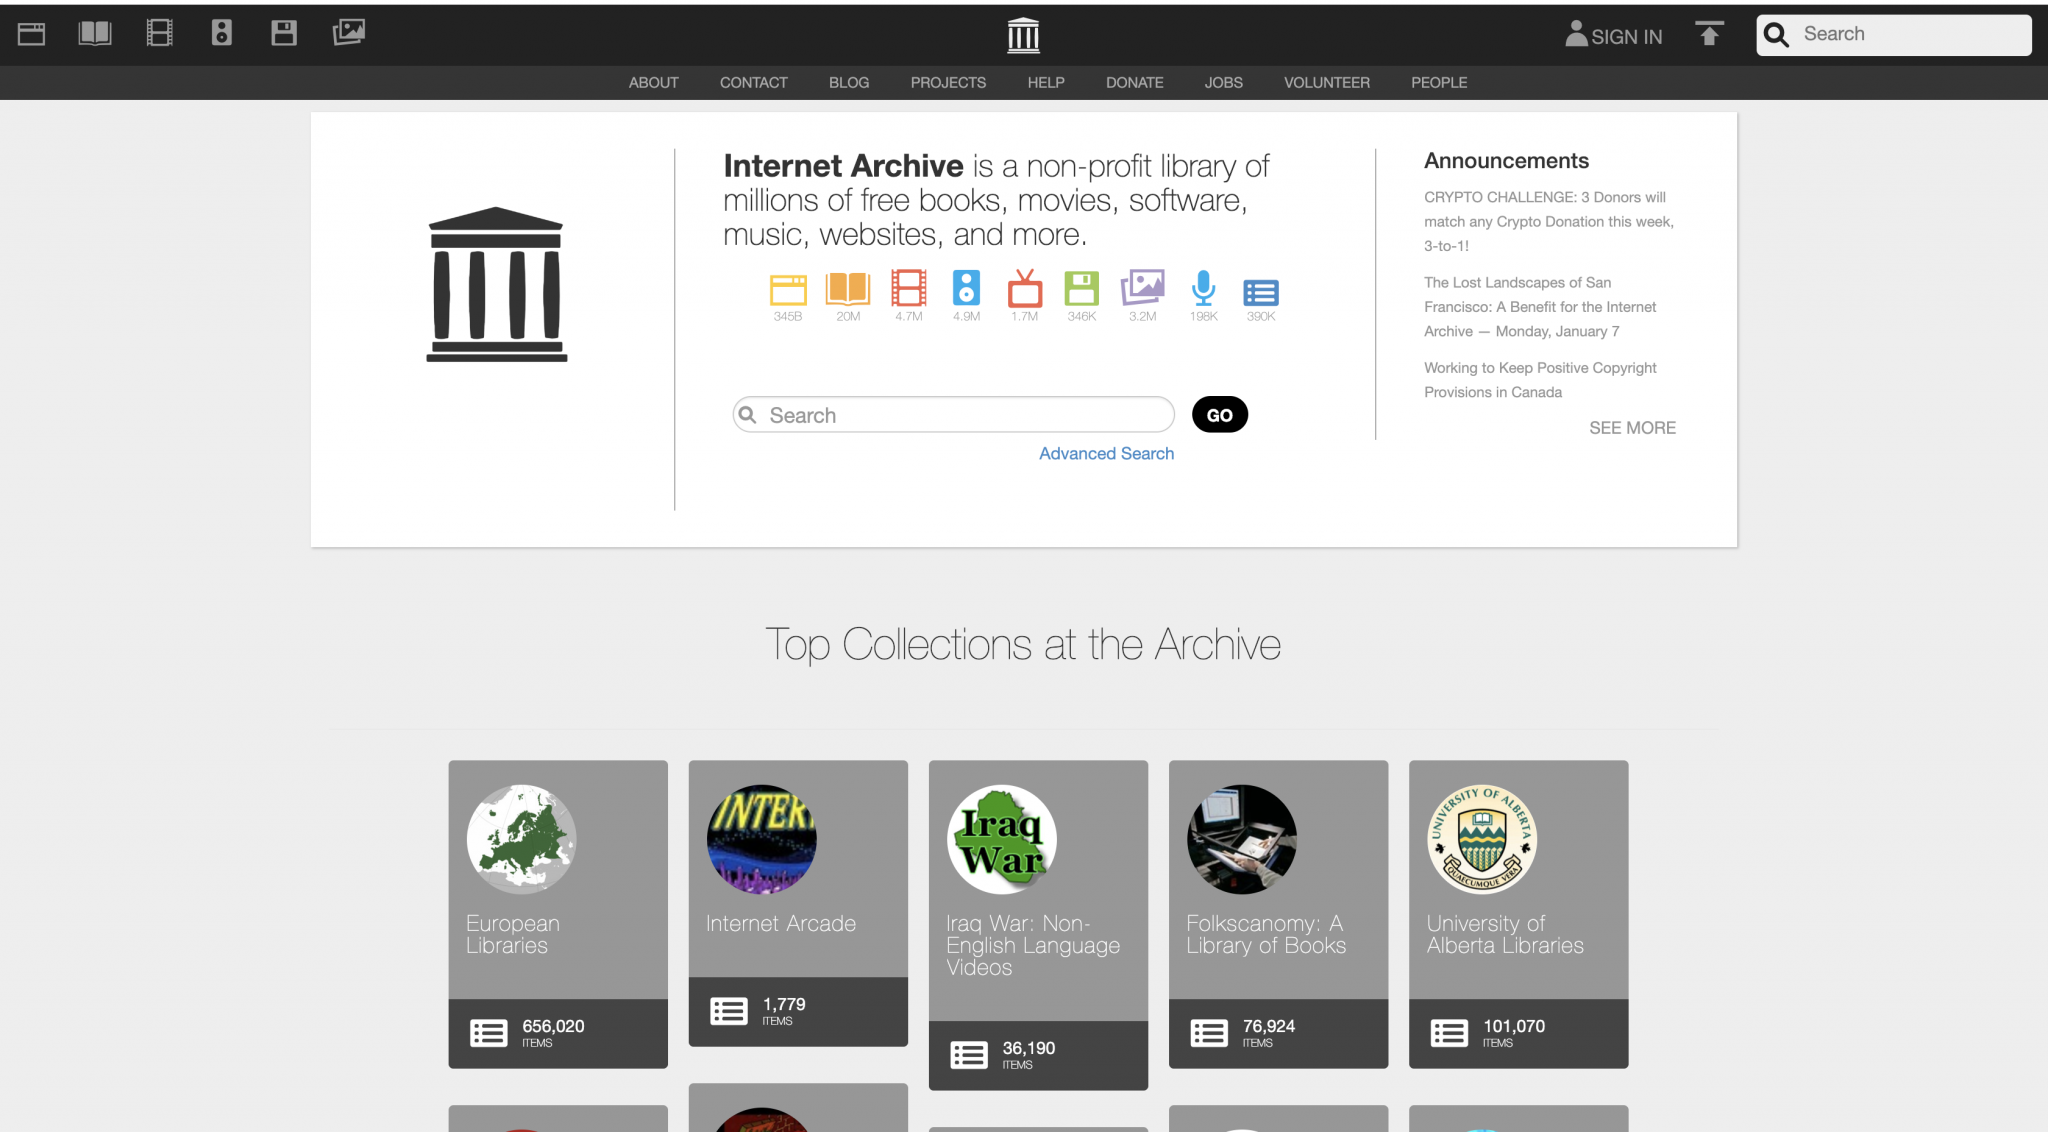2048x1132 pixels.
Task: Open the Texts book icon in top navigation bar
Action: pyautogui.click(x=95, y=34)
